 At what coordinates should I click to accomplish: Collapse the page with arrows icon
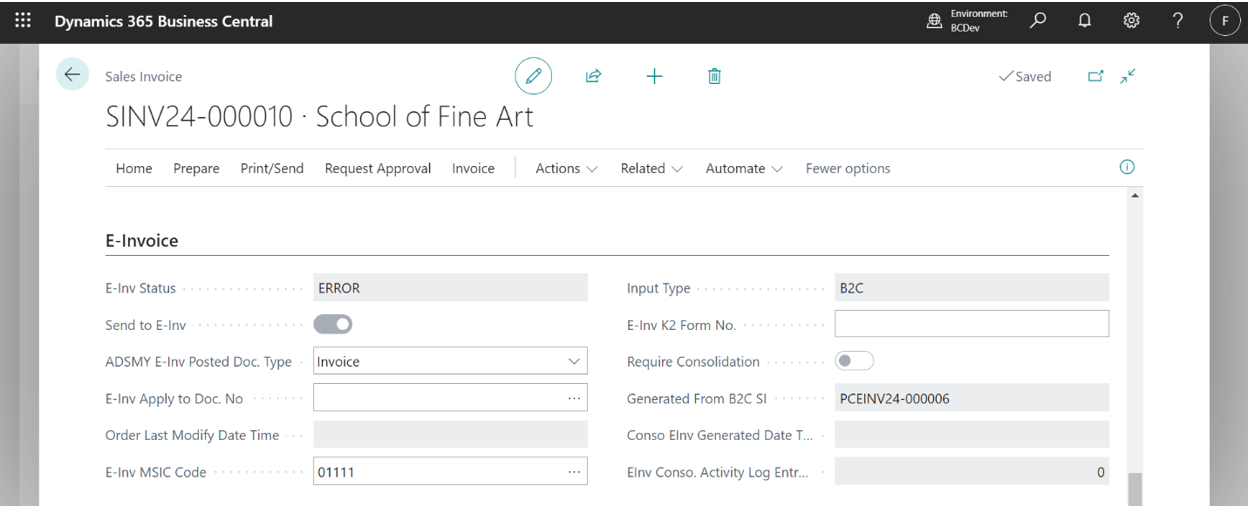pyautogui.click(x=1128, y=76)
